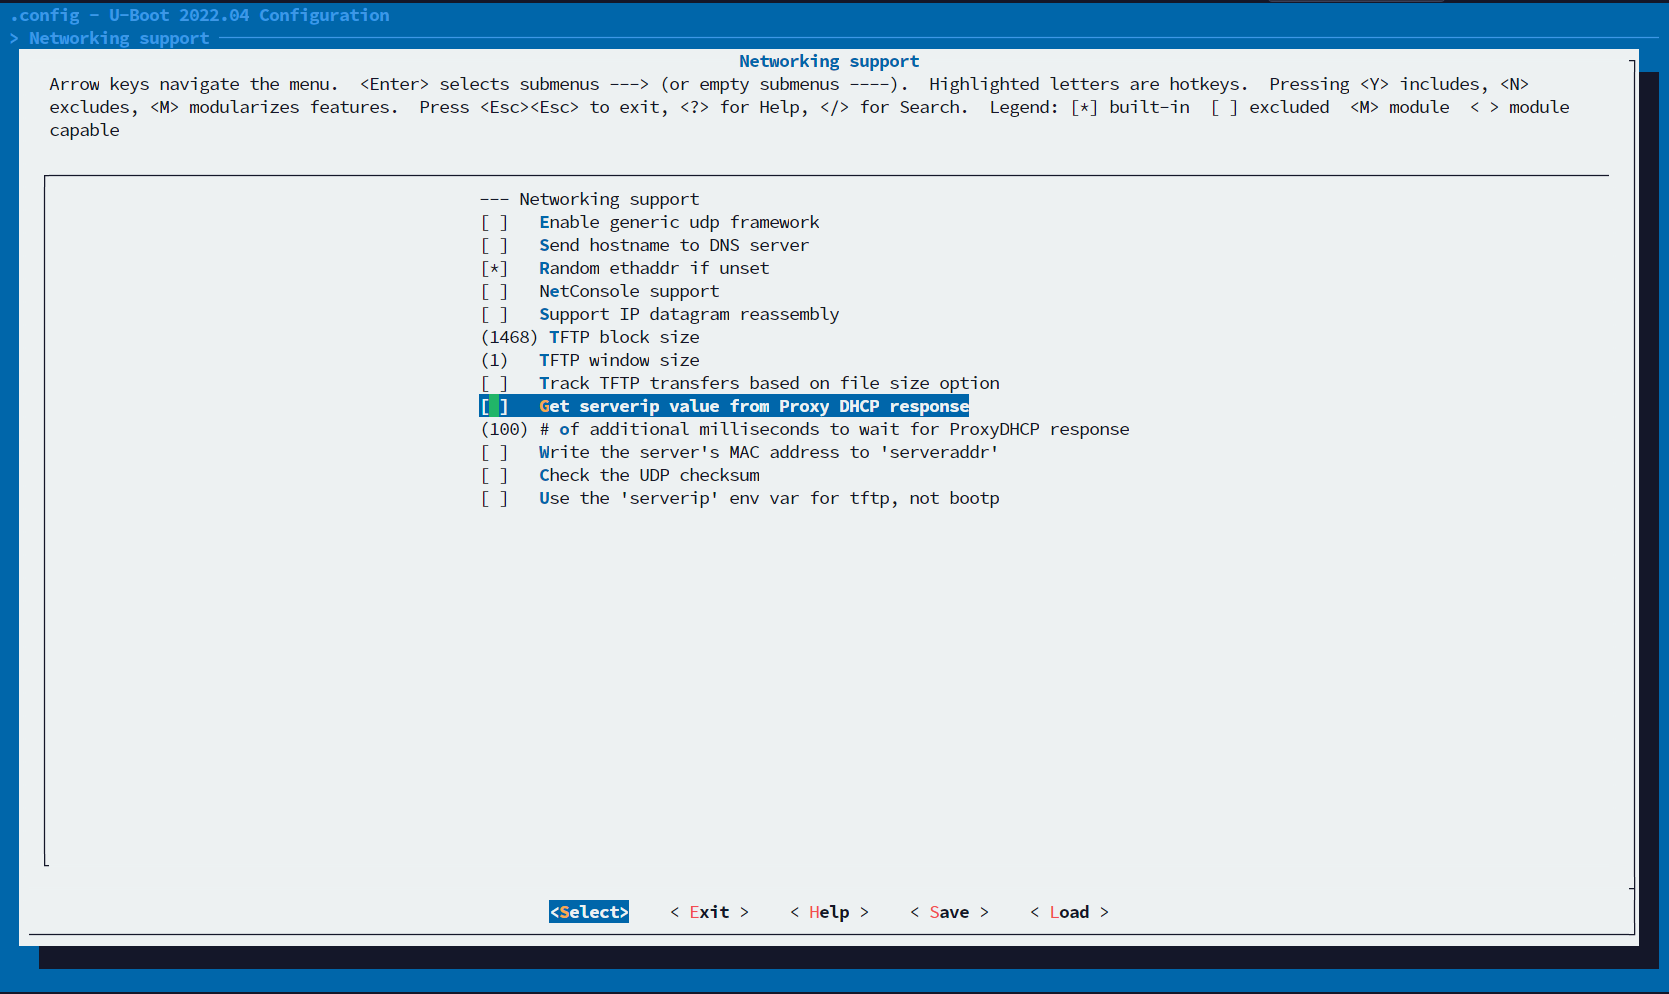Select the 'Check the UDP checksum' label

tap(649, 475)
